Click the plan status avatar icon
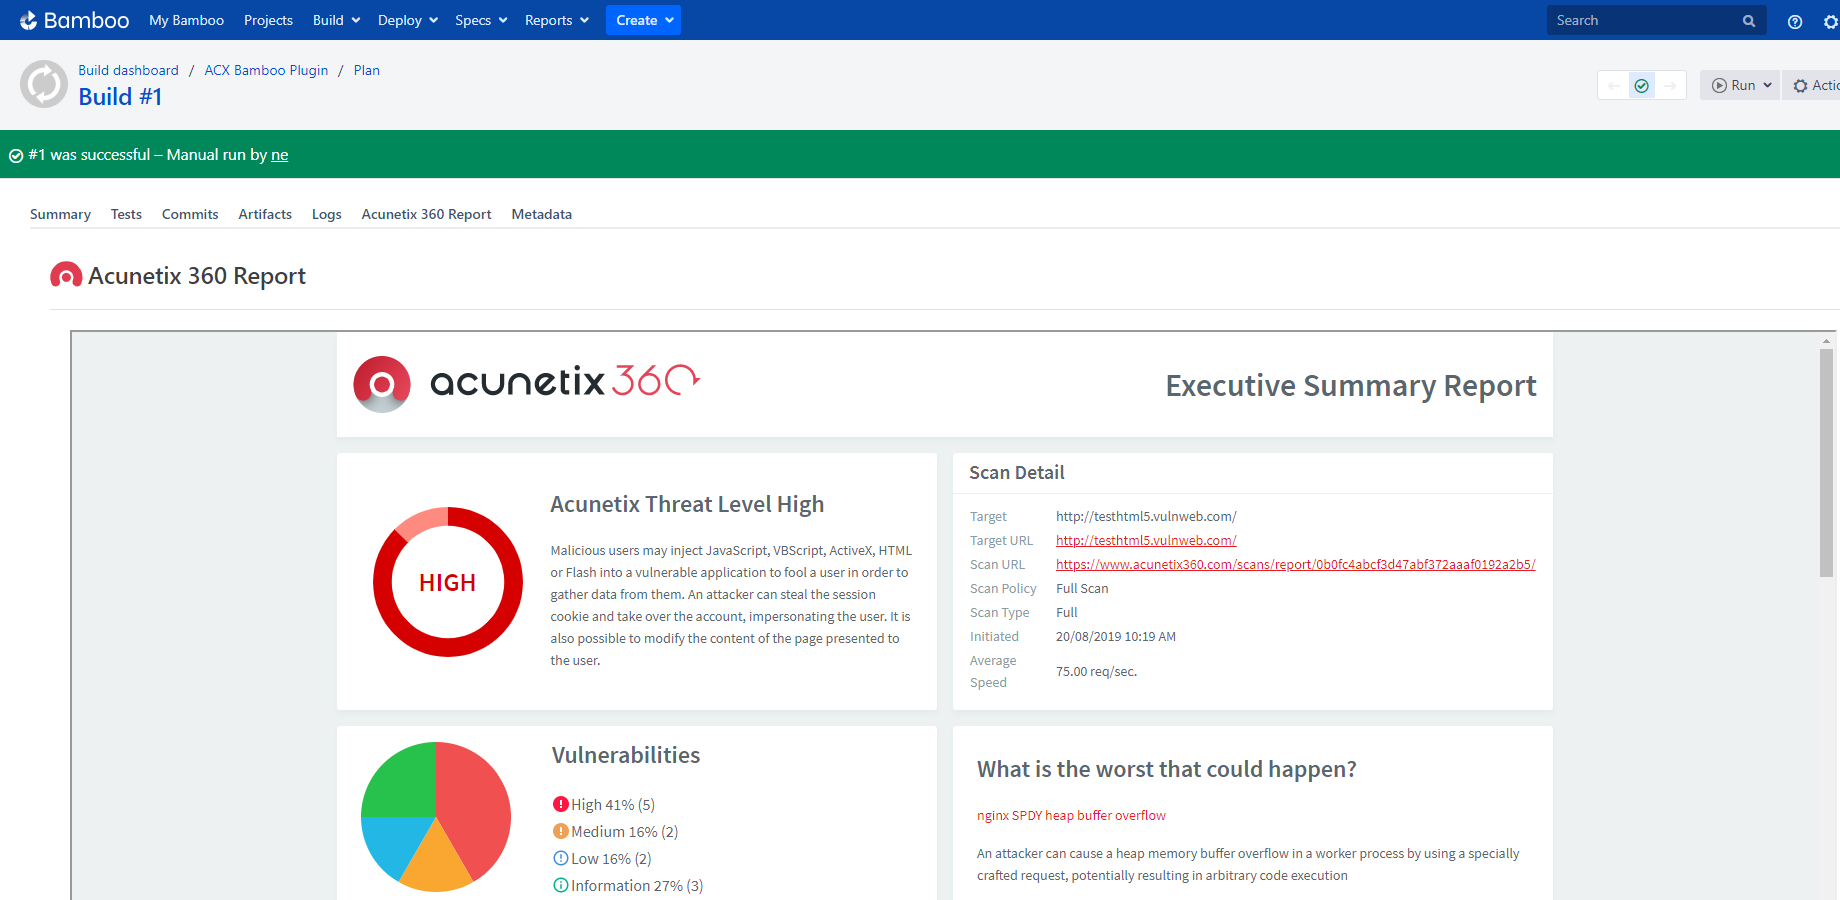1840x900 pixels. [x=44, y=84]
